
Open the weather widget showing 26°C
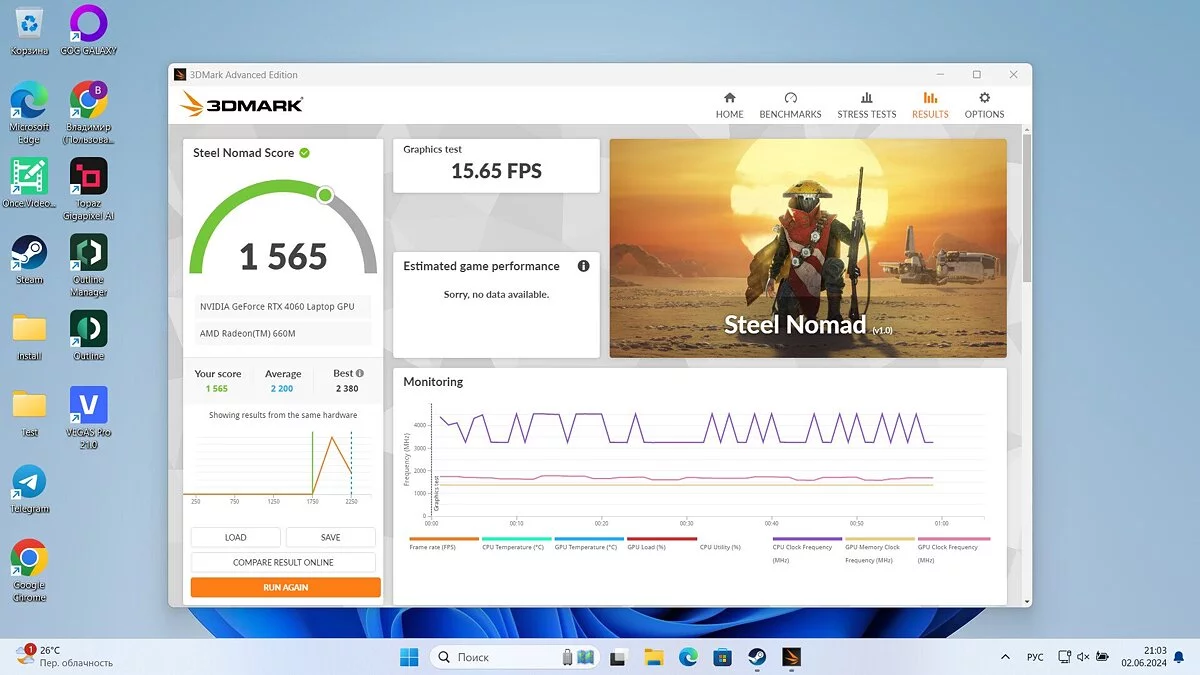click(65, 656)
